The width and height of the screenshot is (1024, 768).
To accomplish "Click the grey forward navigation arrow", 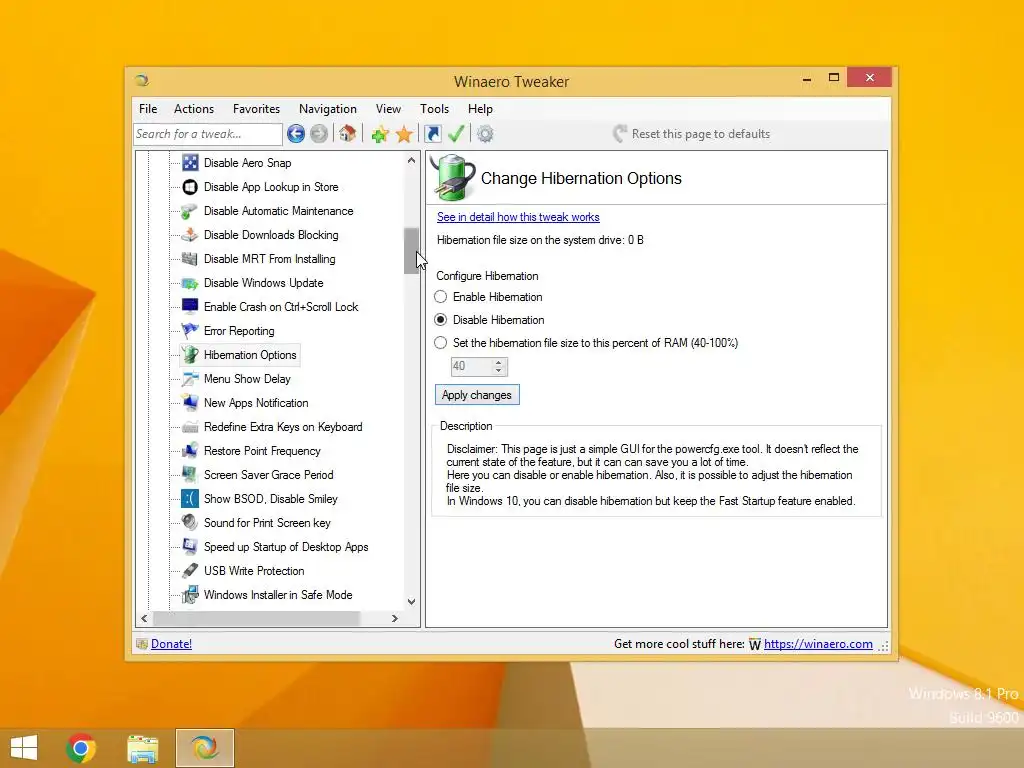I will point(319,134).
